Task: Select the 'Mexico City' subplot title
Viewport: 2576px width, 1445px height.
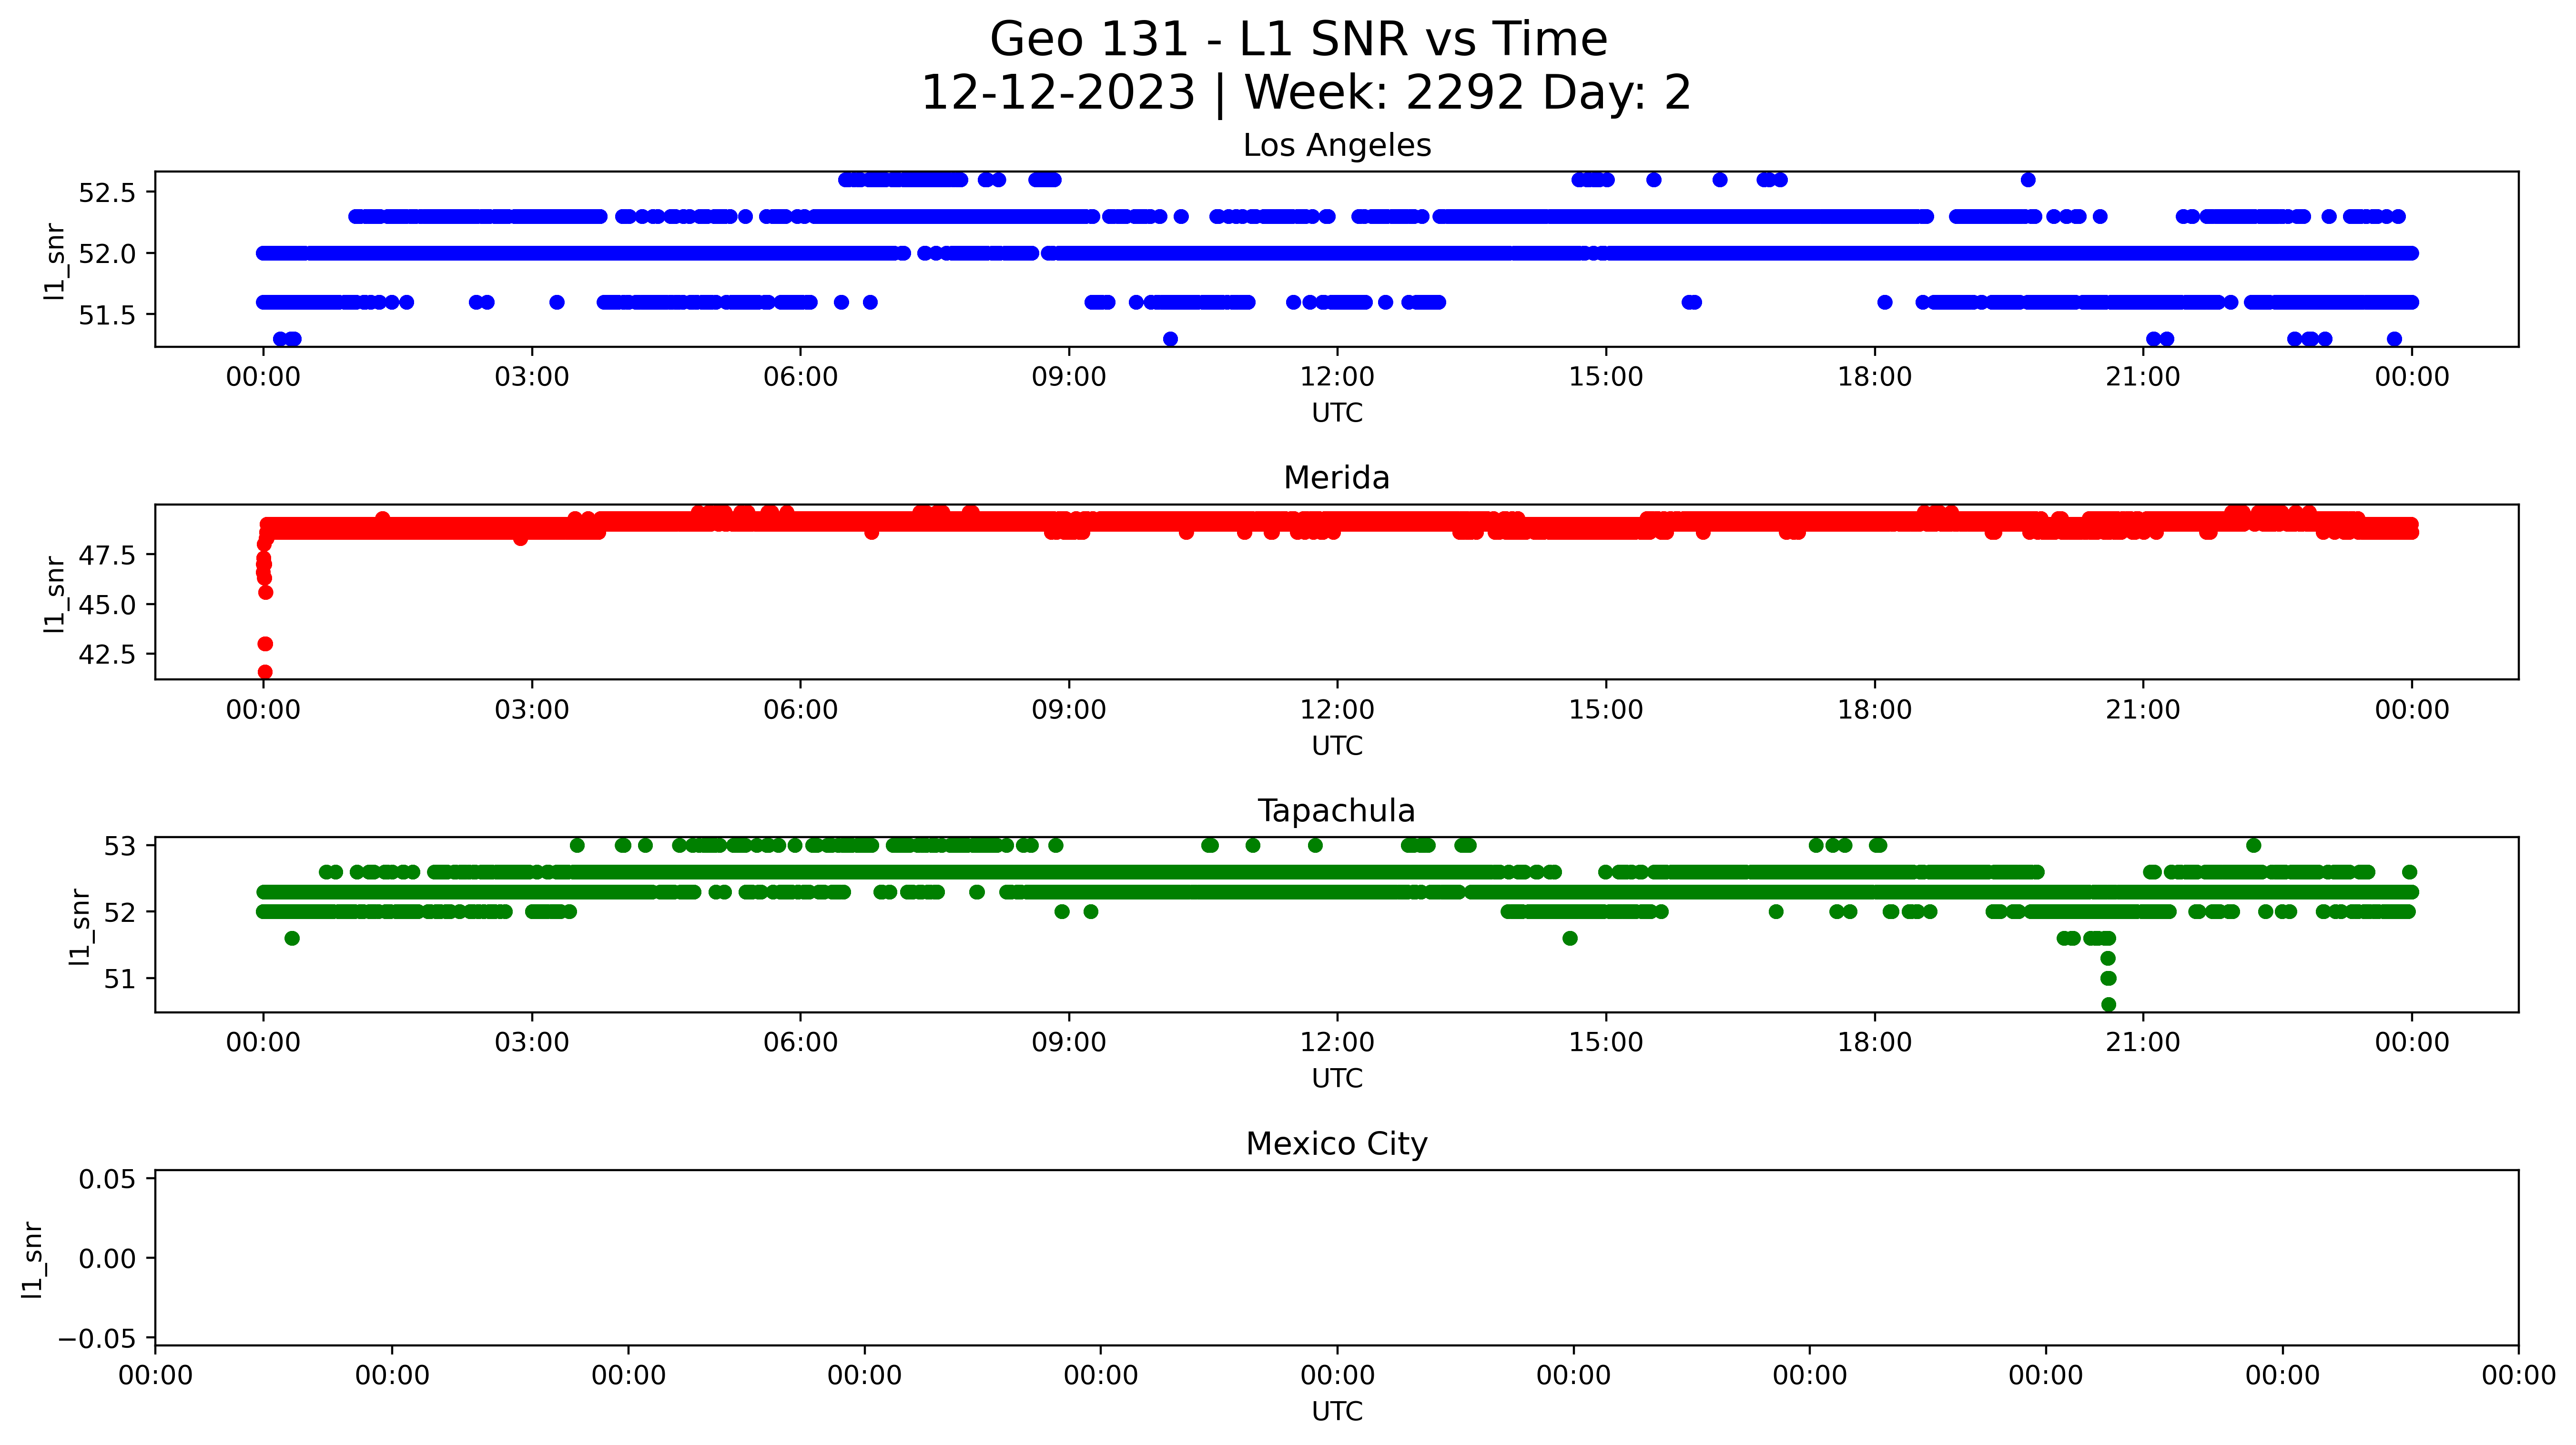Action: point(1337,1144)
